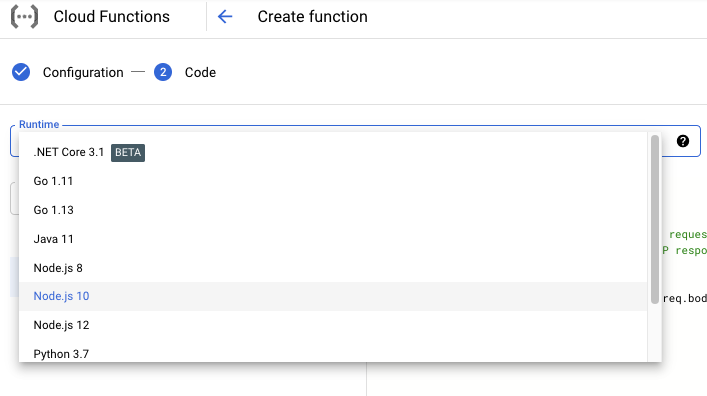
Task: Pick Node.js 12 runtime
Action: [x=333, y=325]
